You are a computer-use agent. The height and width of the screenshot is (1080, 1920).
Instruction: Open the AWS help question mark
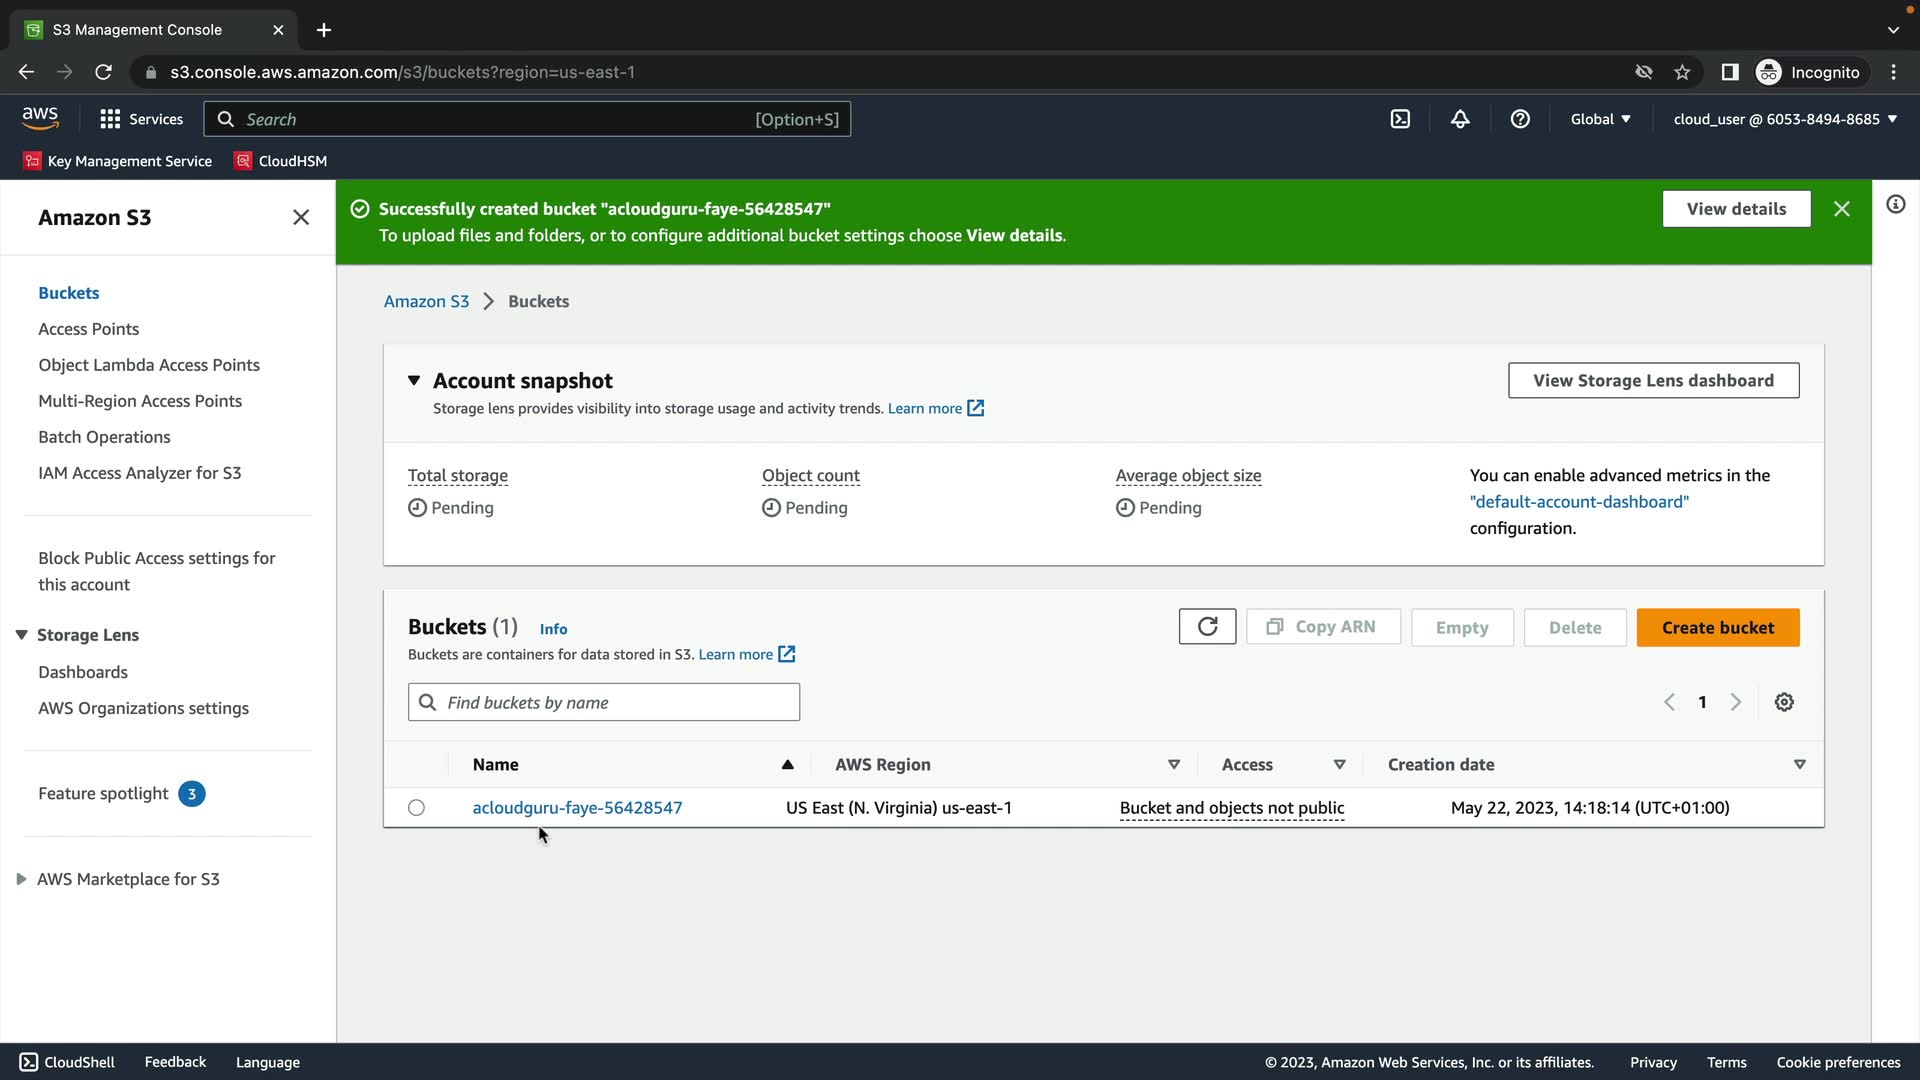(x=1520, y=119)
